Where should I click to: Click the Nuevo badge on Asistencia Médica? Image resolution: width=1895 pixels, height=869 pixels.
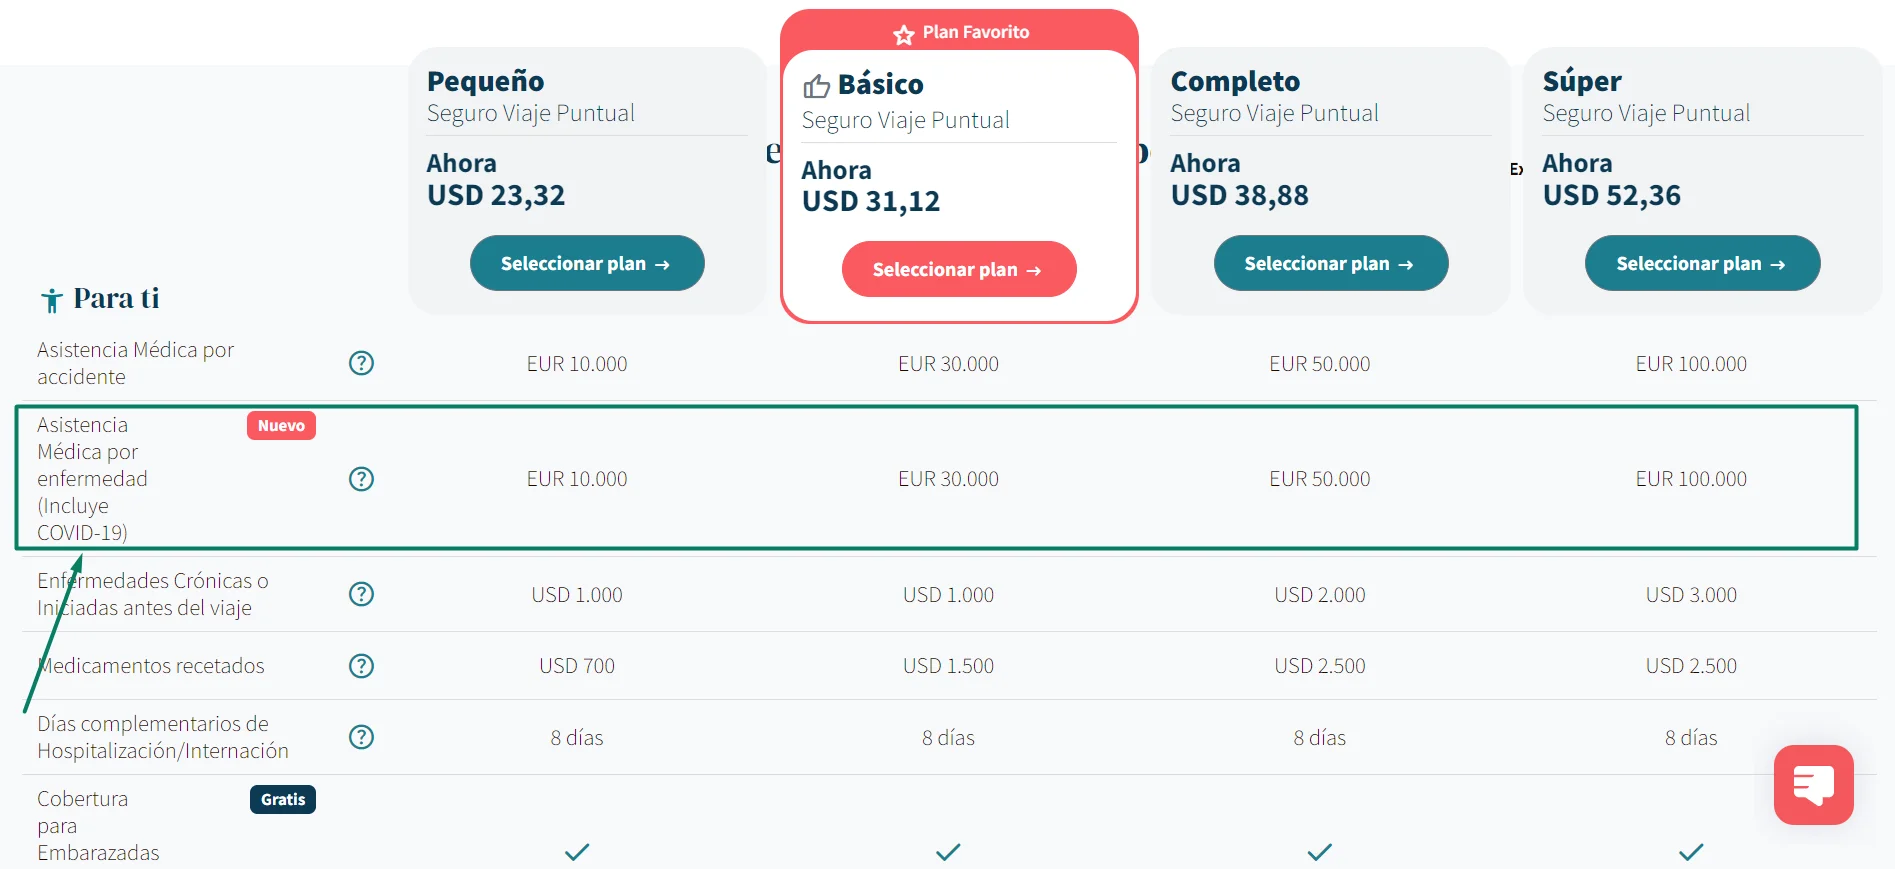tap(281, 426)
